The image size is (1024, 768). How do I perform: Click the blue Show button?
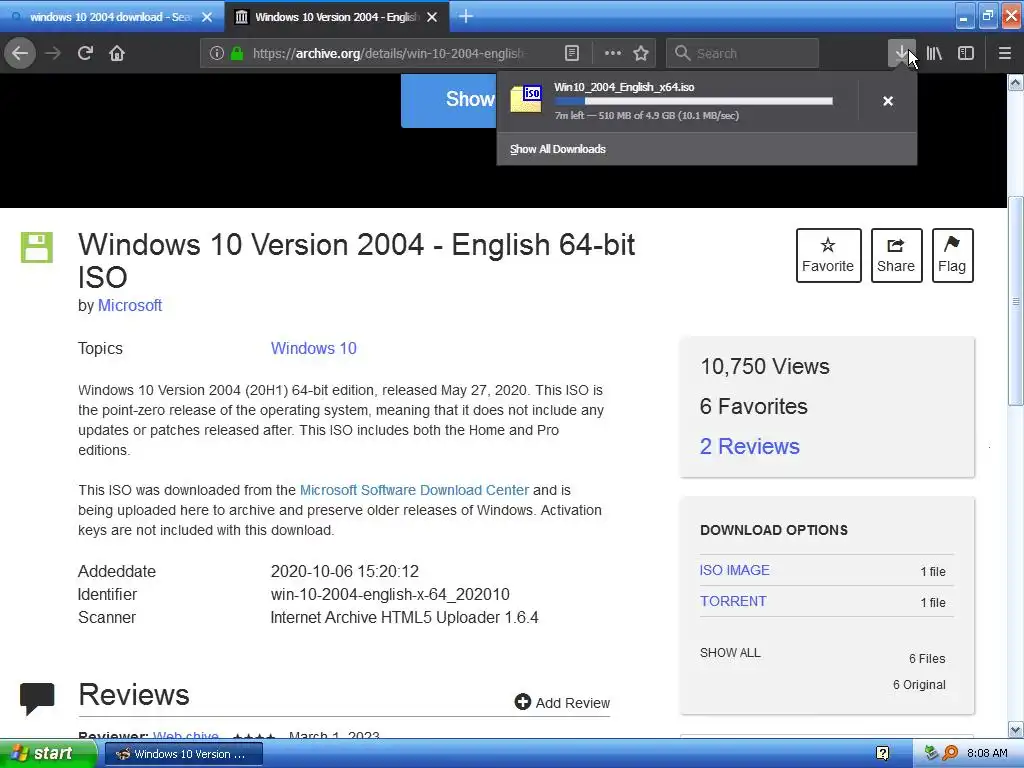point(449,99)
